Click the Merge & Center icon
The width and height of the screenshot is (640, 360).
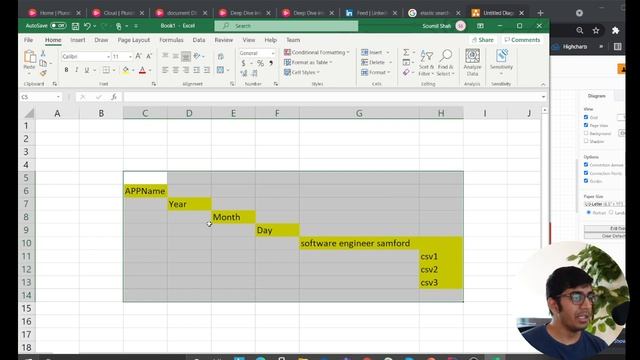click(x=220, y=70)
